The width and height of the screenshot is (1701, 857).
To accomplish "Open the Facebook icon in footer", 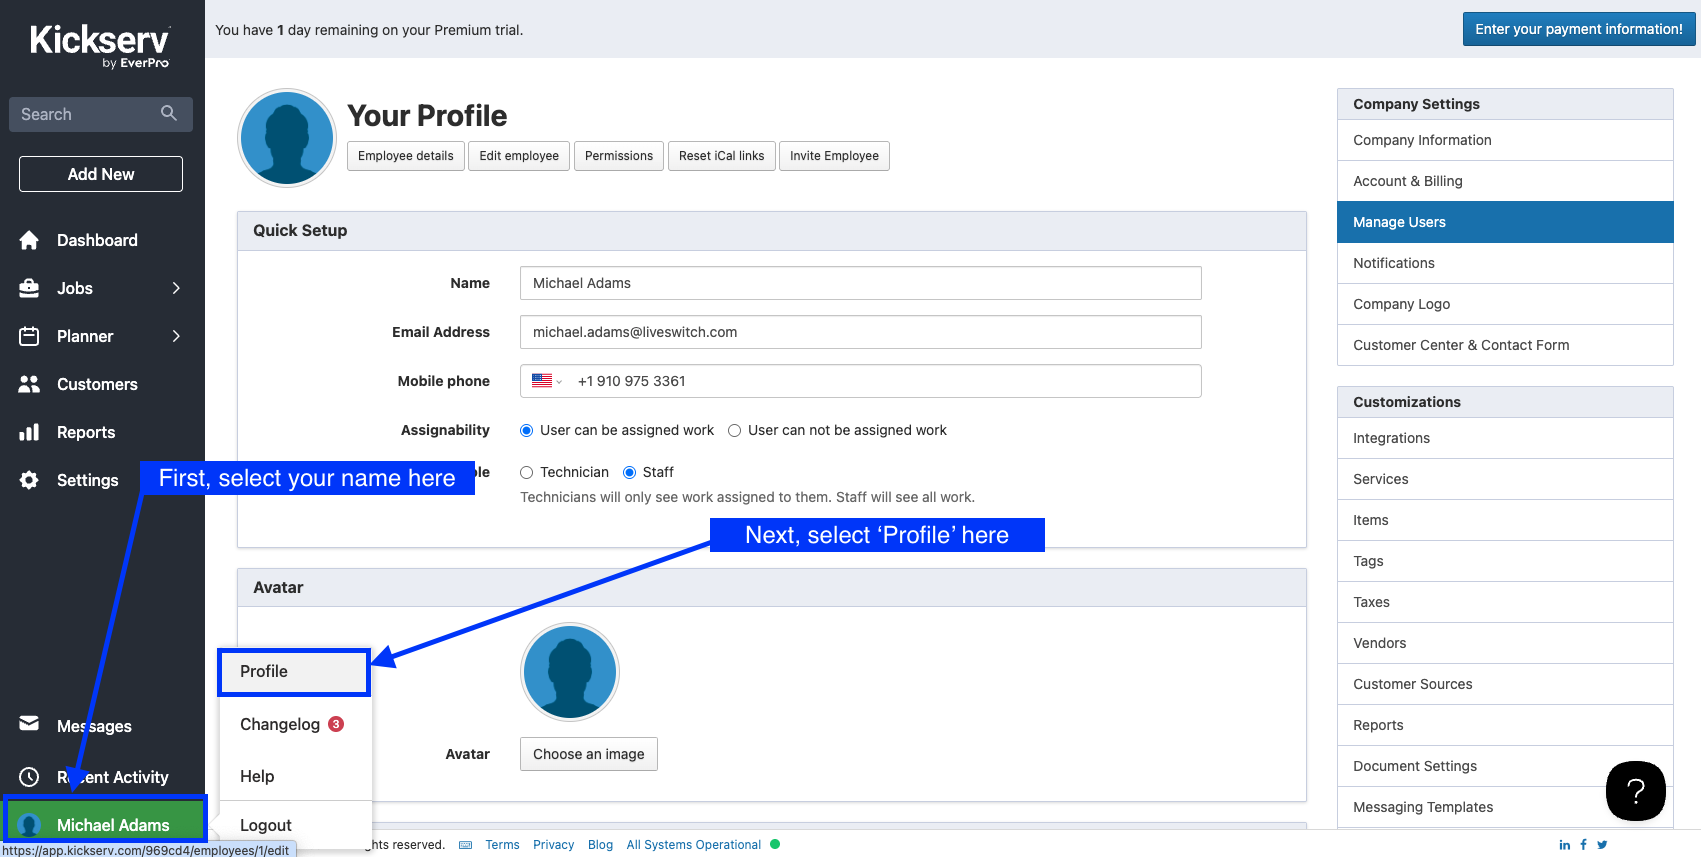I will [1583, 845].
